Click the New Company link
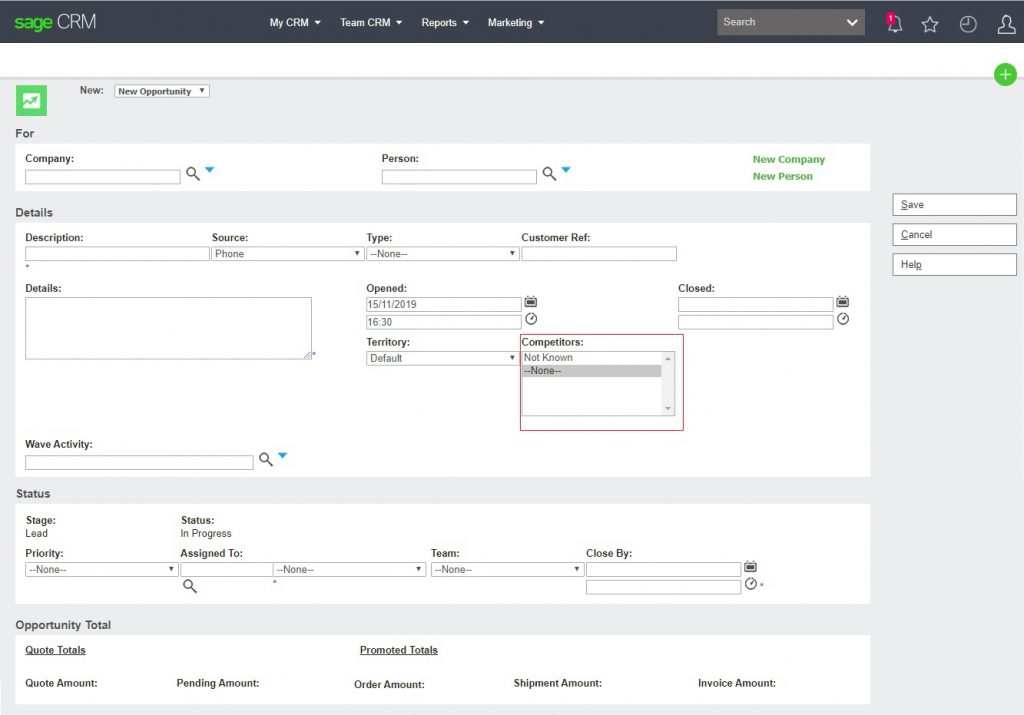The image size is (1024, 715). [x=788, y=159]
